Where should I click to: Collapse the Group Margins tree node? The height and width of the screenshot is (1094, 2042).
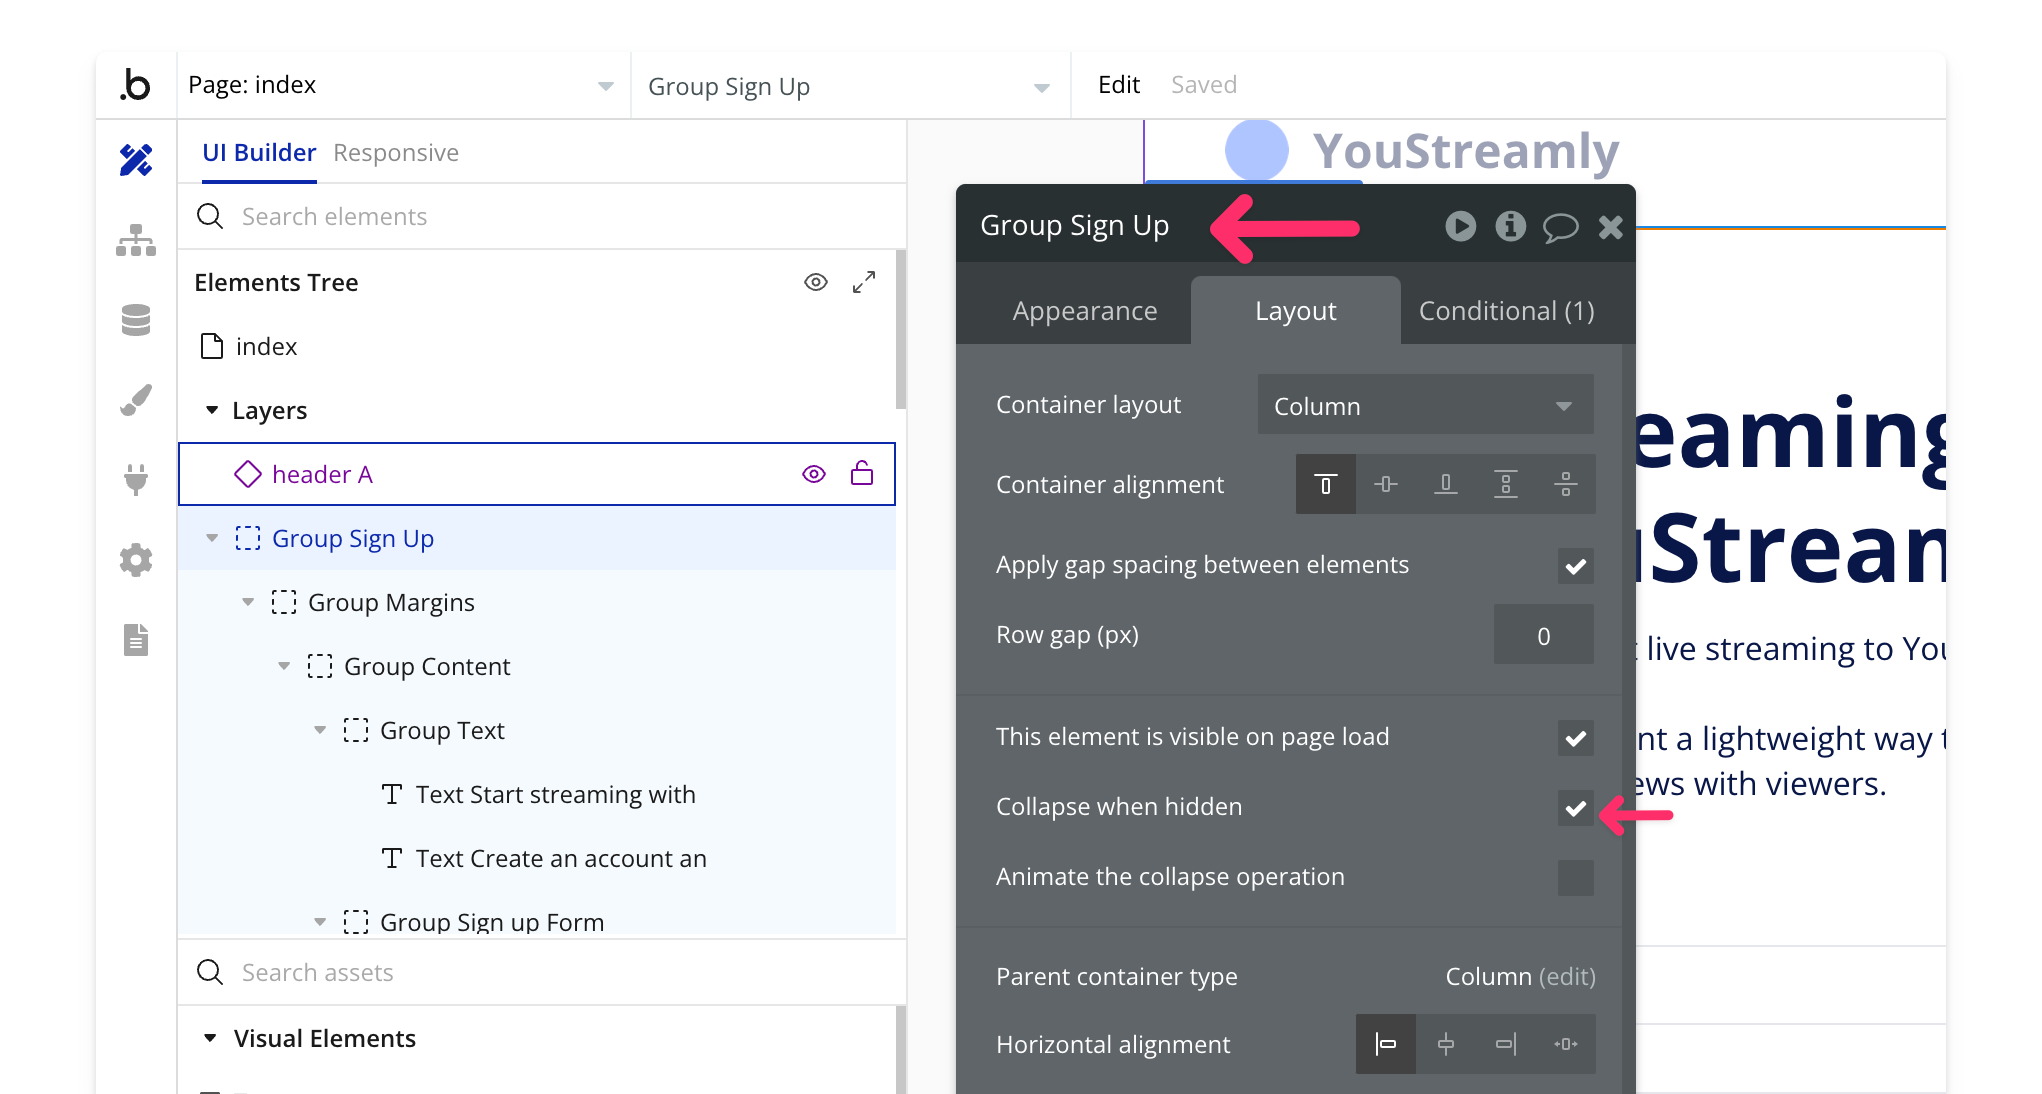click(x=248, y=602)
